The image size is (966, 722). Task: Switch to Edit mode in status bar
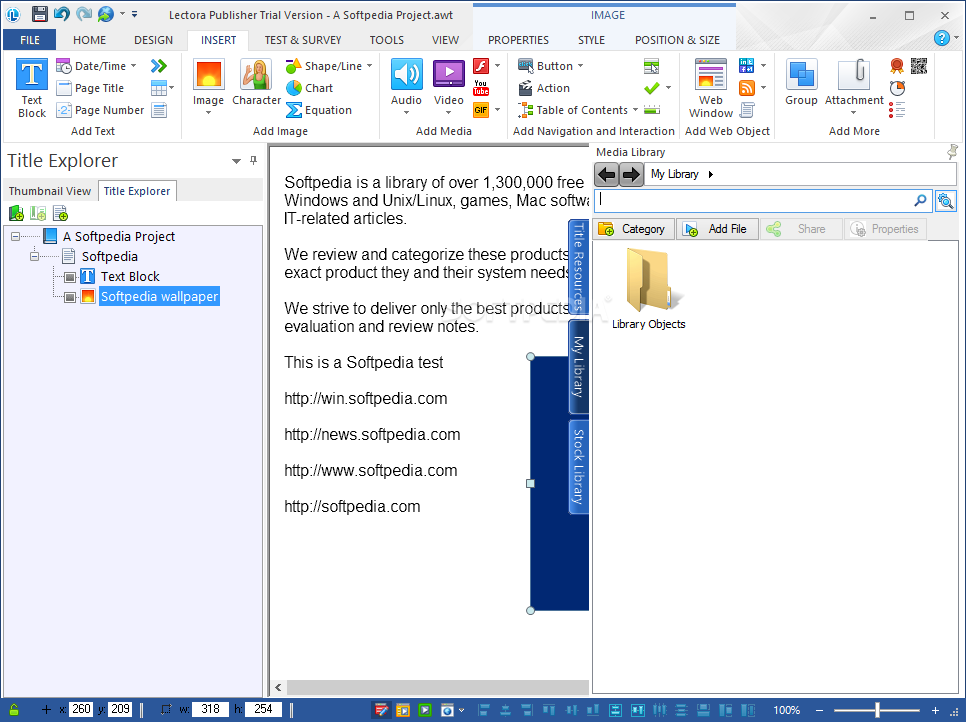(381, 710)
